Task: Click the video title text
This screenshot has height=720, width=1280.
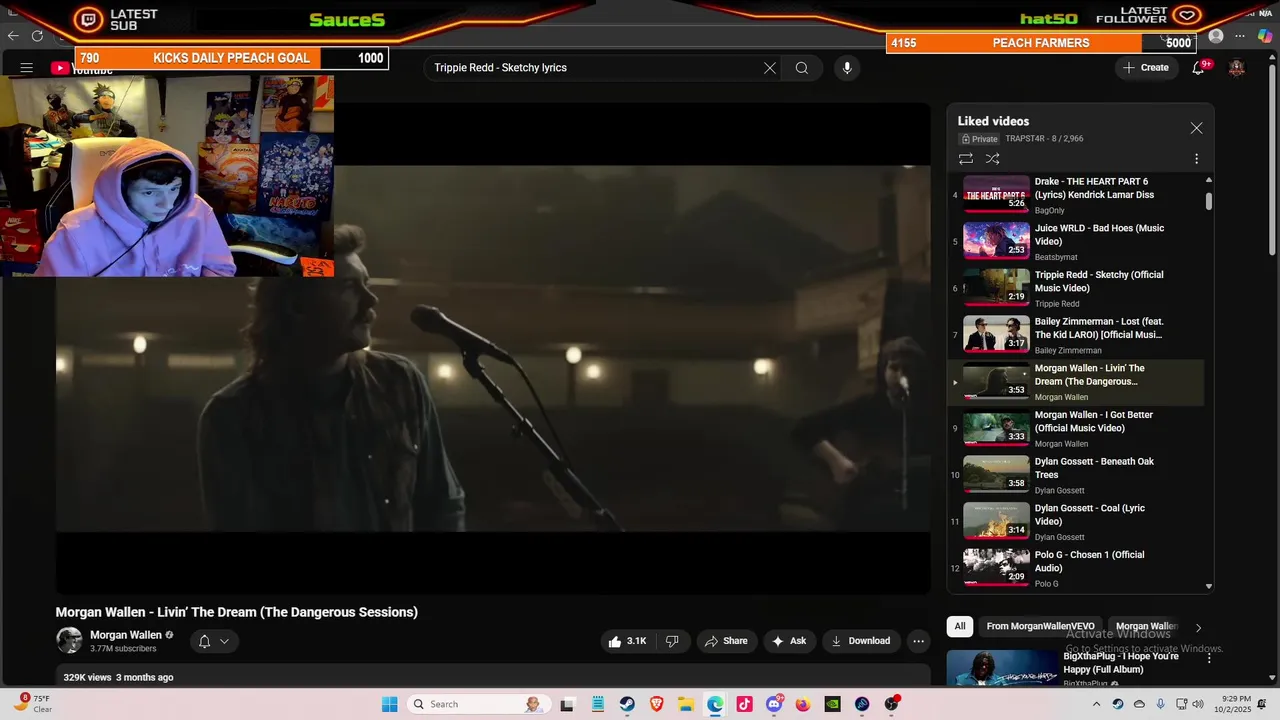Action: [x=236, y=612]
